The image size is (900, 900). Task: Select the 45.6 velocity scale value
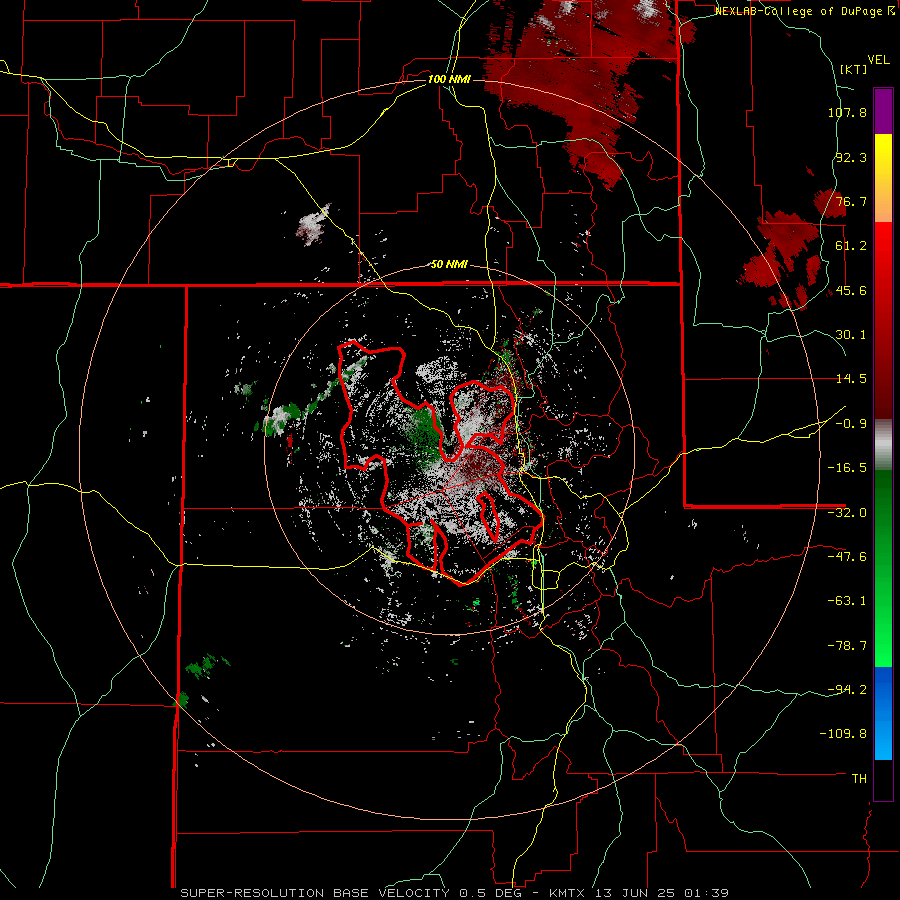point(851,290)
